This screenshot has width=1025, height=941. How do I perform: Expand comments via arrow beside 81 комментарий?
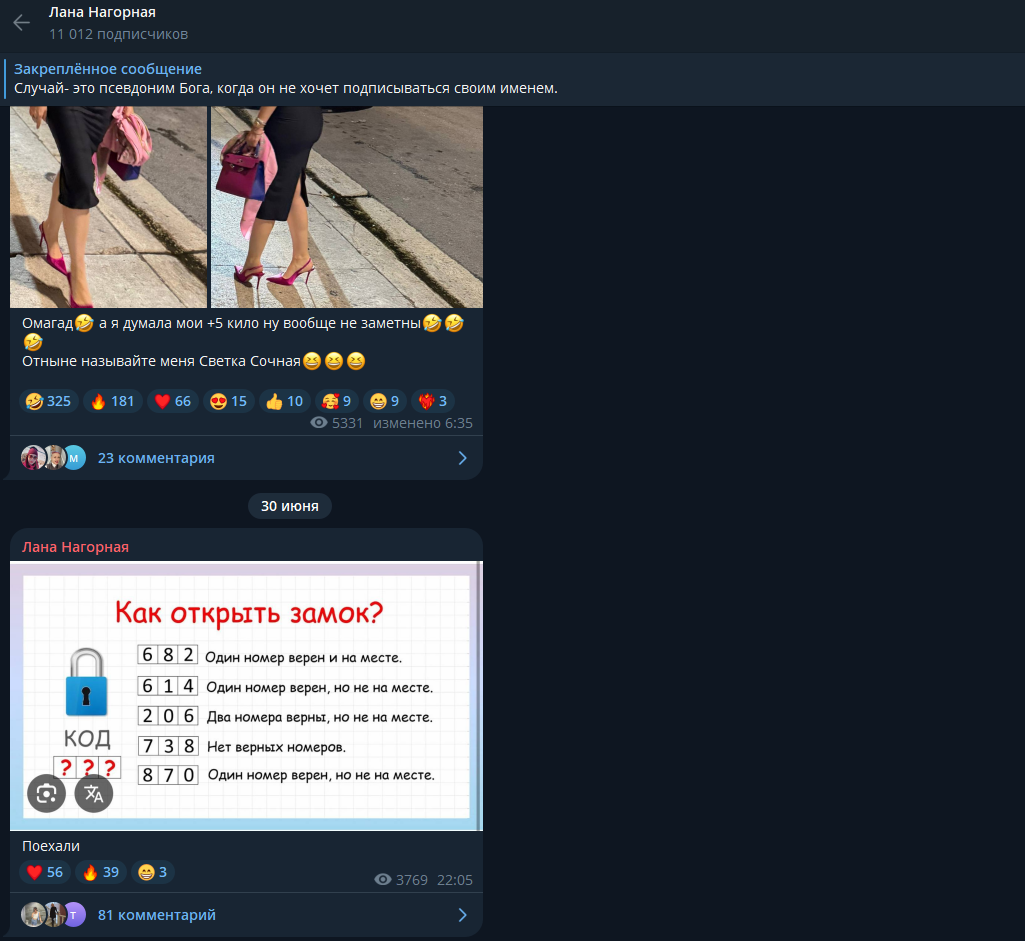(x=462, y=915)
